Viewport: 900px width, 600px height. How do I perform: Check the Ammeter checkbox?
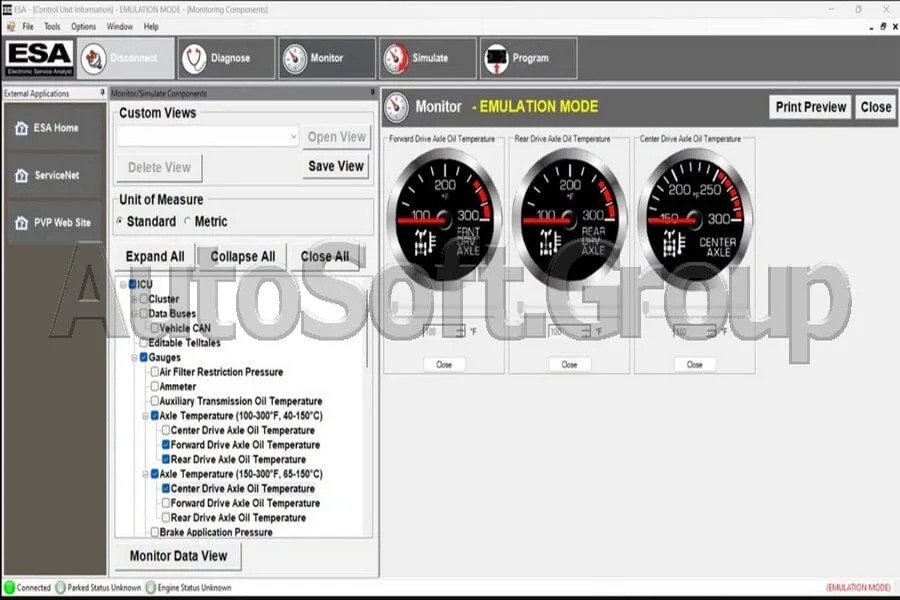click(155, 386)
